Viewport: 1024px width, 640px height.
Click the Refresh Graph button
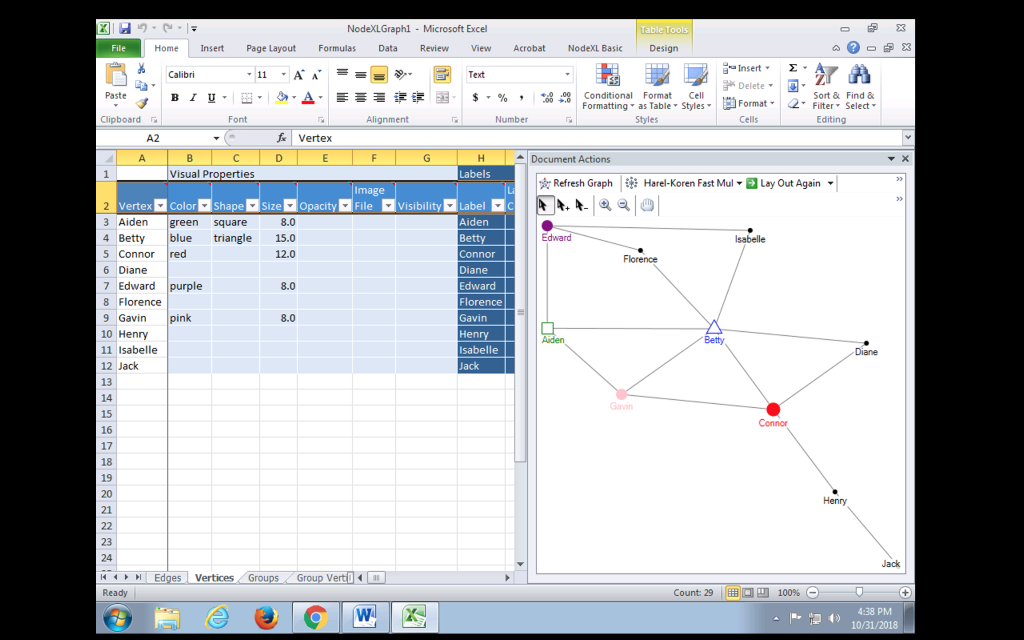pos(575,184)
